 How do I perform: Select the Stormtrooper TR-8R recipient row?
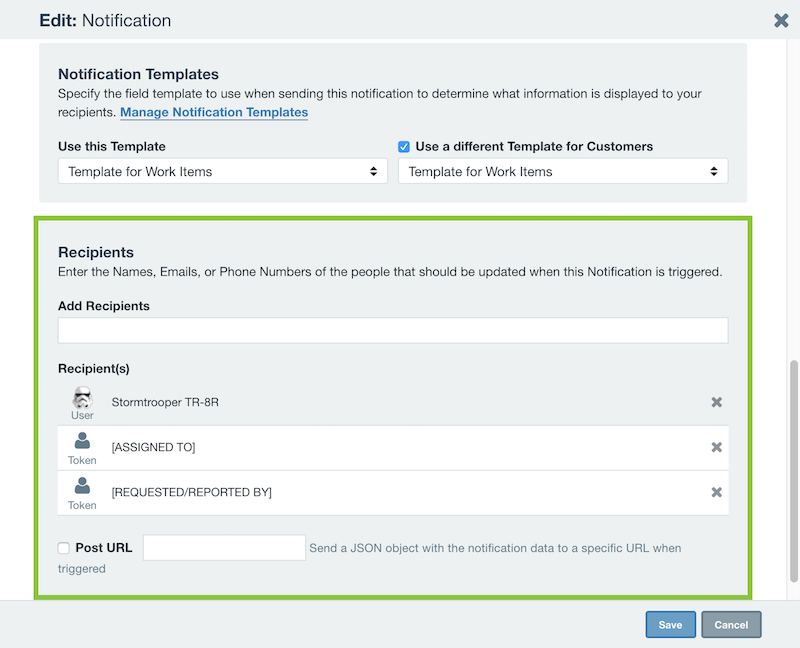(x=393, y=402)
